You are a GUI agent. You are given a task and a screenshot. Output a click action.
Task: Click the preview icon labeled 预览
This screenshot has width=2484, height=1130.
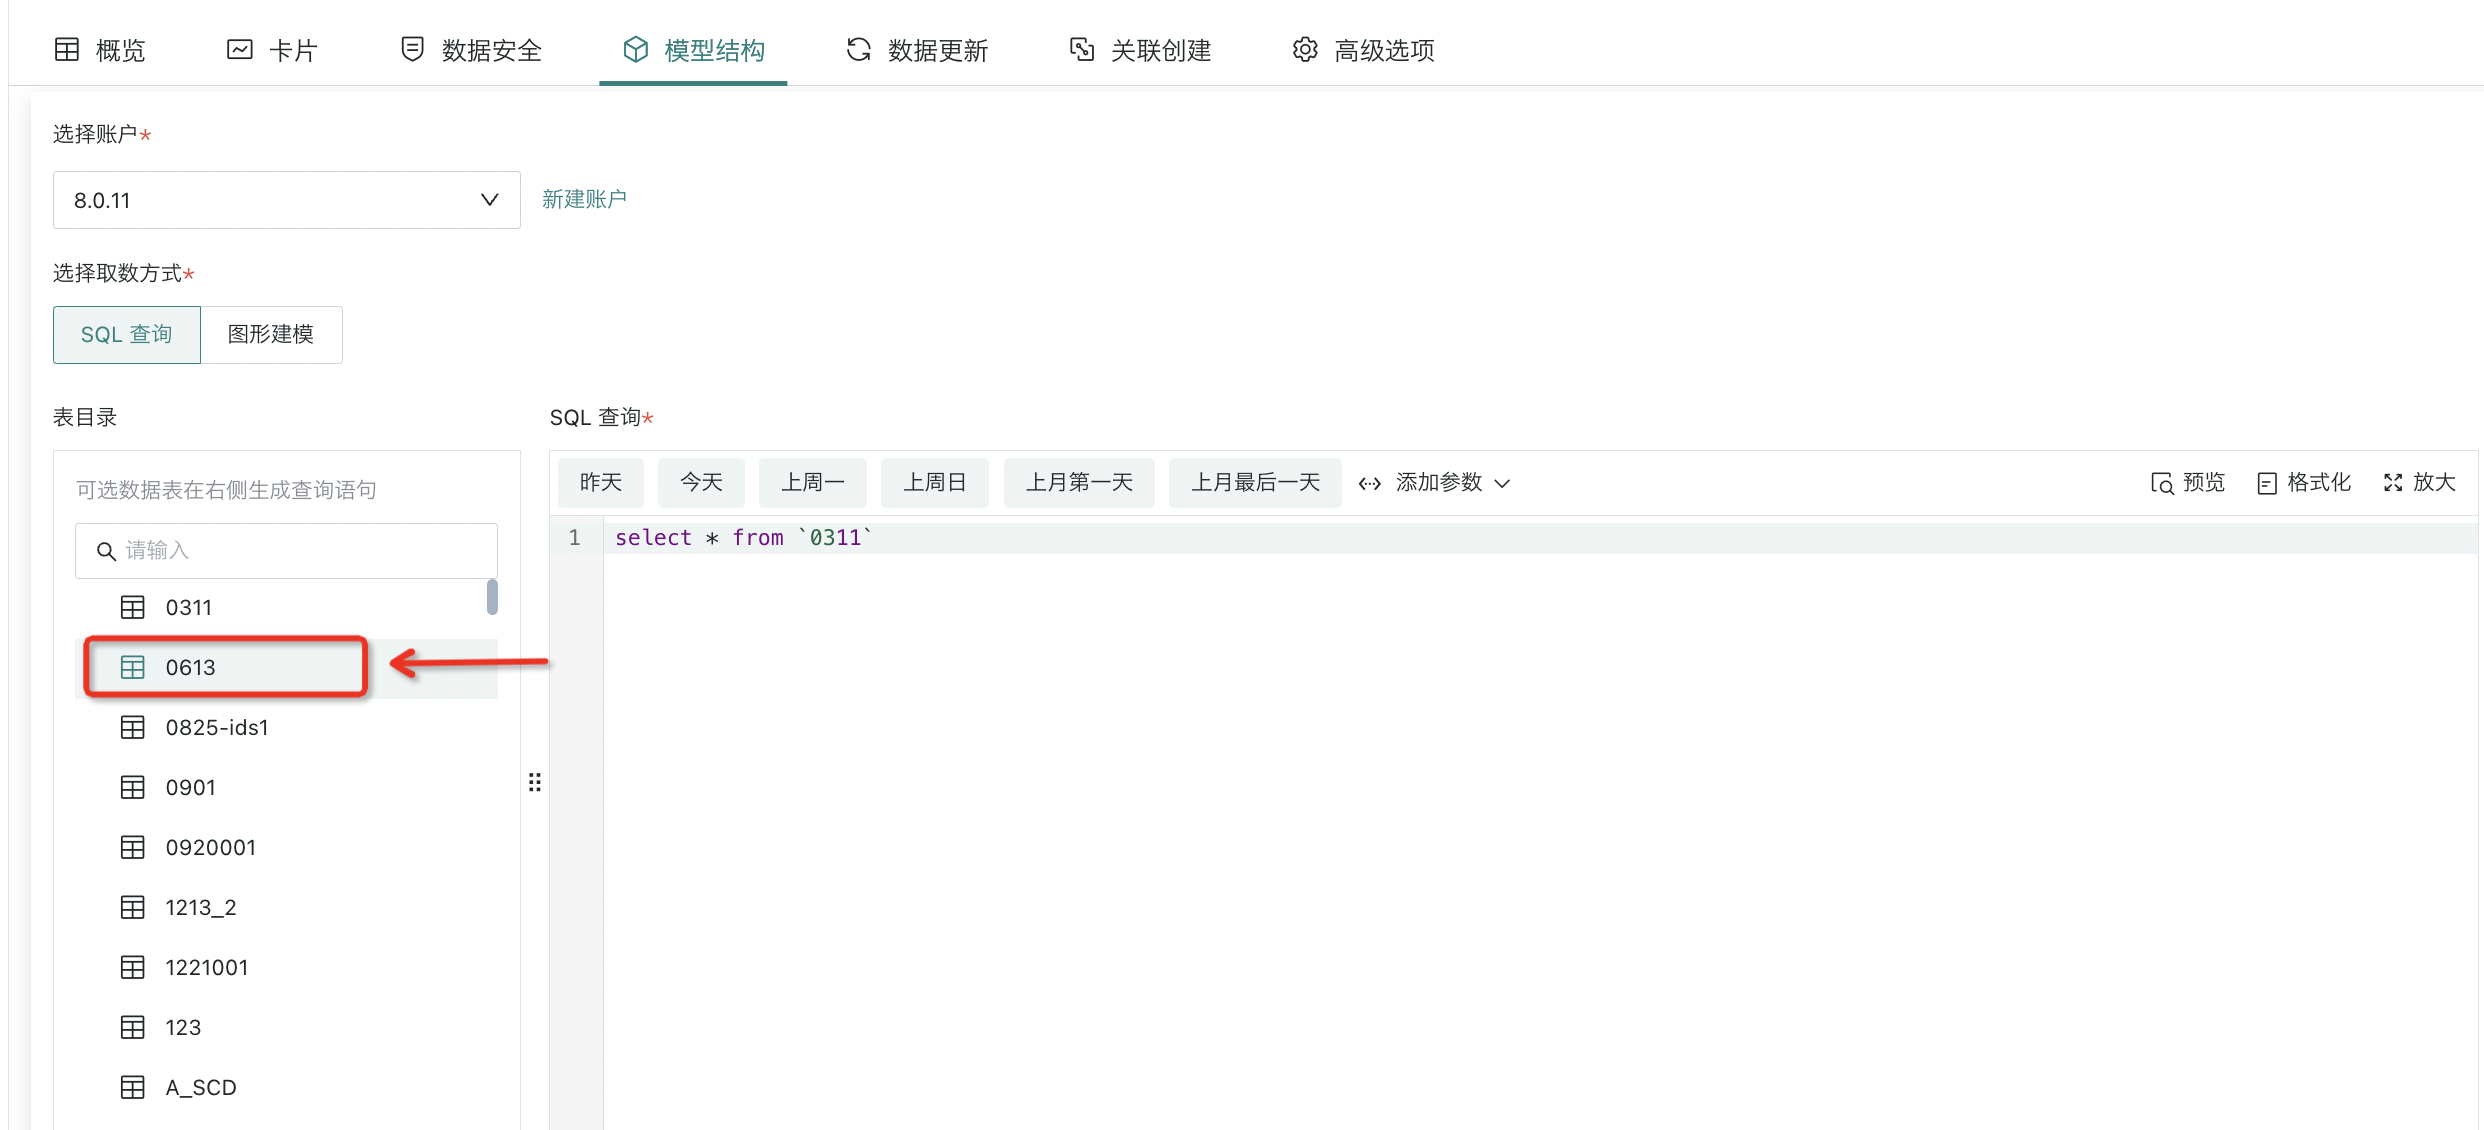click(2162, 484)
